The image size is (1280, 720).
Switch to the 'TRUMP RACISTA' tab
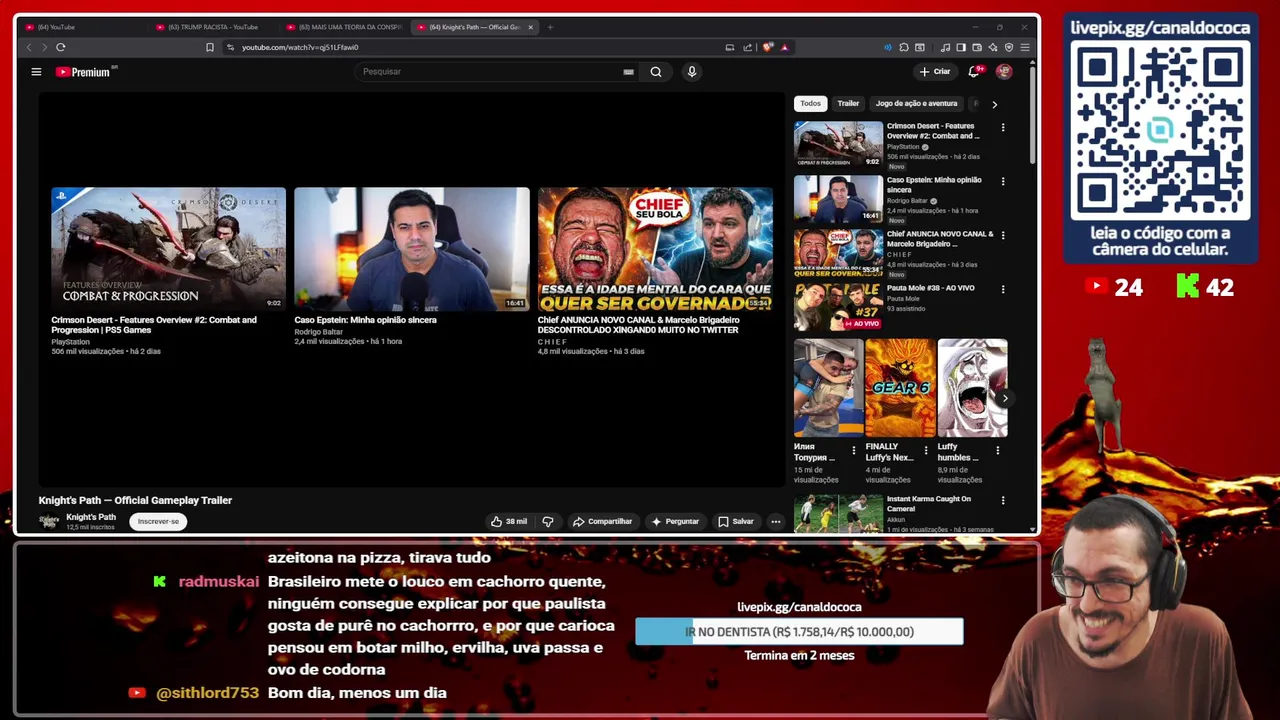tap(212, 27)
